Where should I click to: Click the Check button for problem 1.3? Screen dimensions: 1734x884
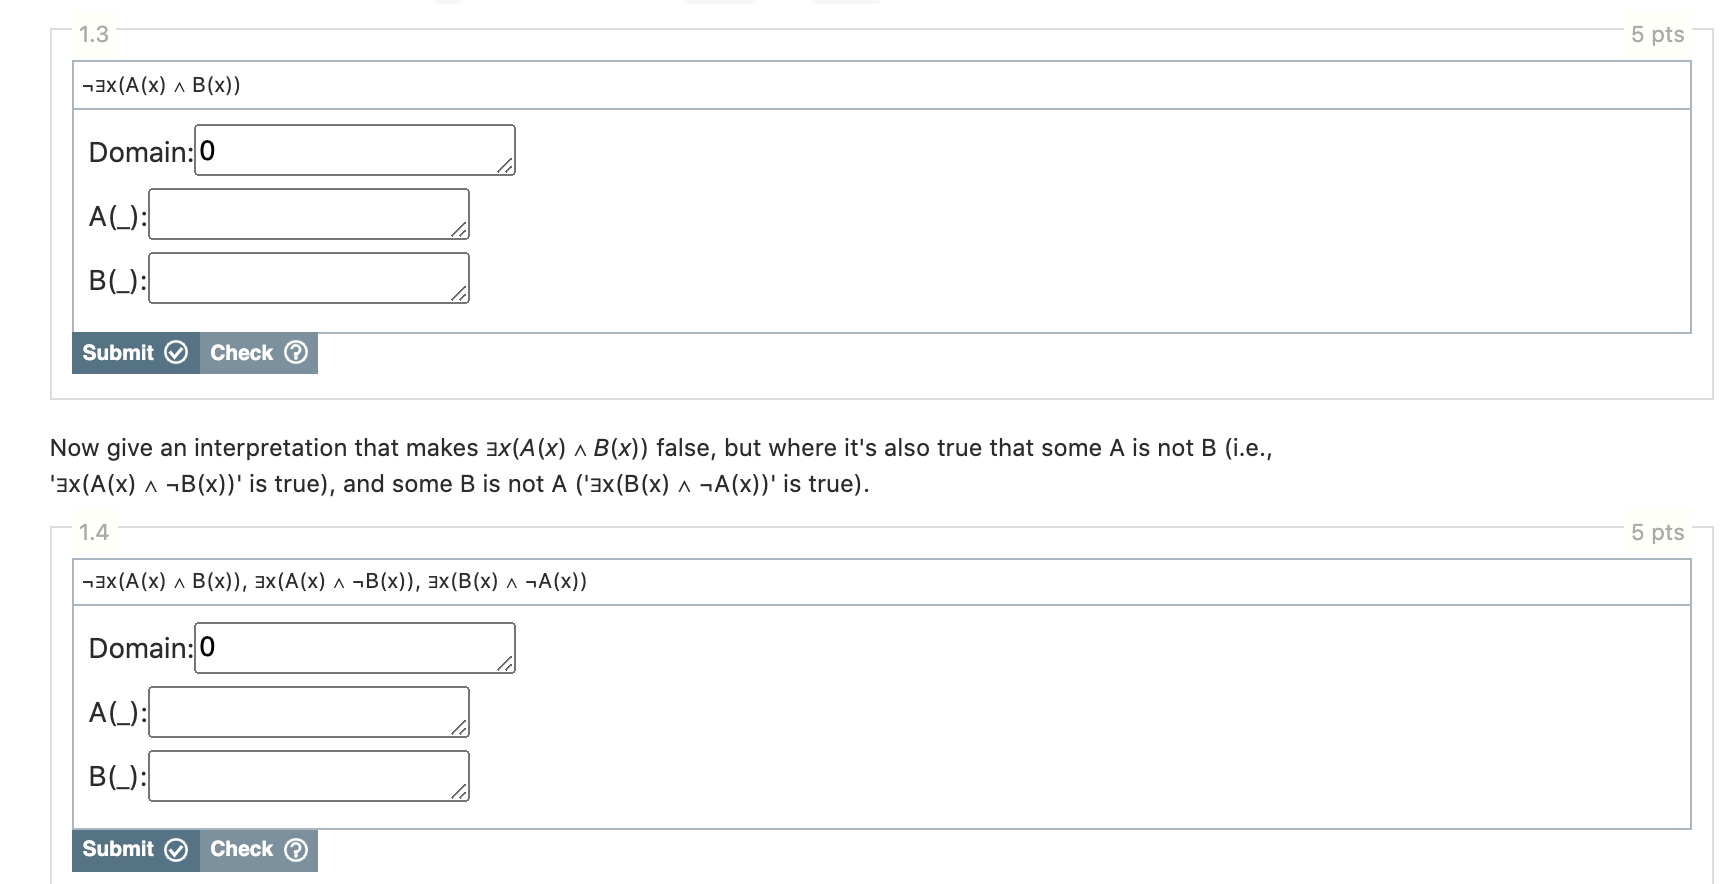click(x=259, y=353)
